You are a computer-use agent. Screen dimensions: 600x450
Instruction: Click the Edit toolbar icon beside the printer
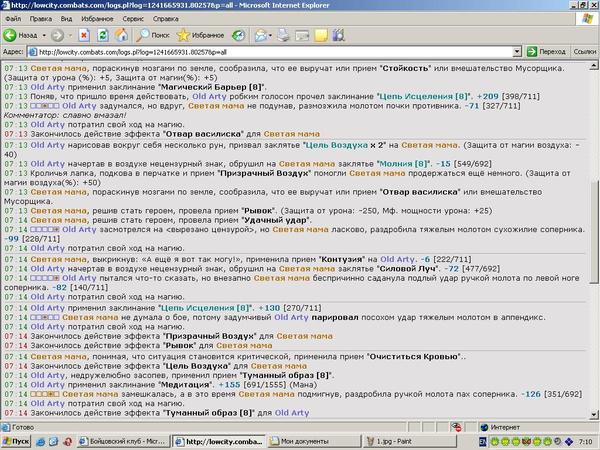(x=302, y=36)
